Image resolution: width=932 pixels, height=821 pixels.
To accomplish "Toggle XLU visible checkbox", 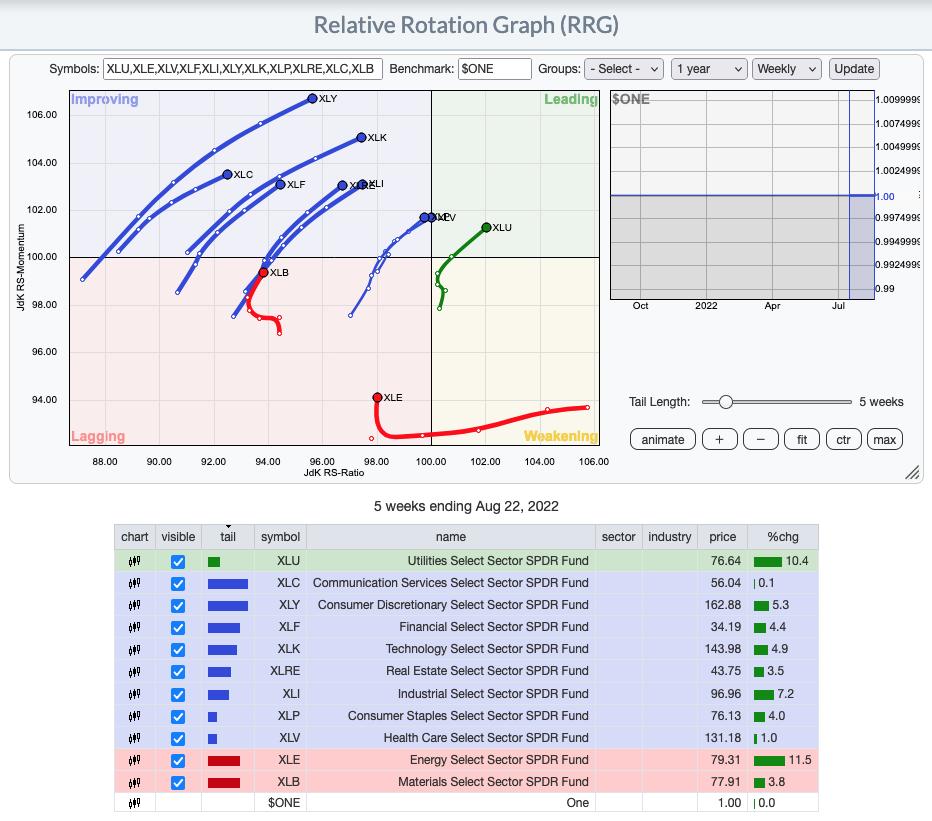I will pos(178,561).
